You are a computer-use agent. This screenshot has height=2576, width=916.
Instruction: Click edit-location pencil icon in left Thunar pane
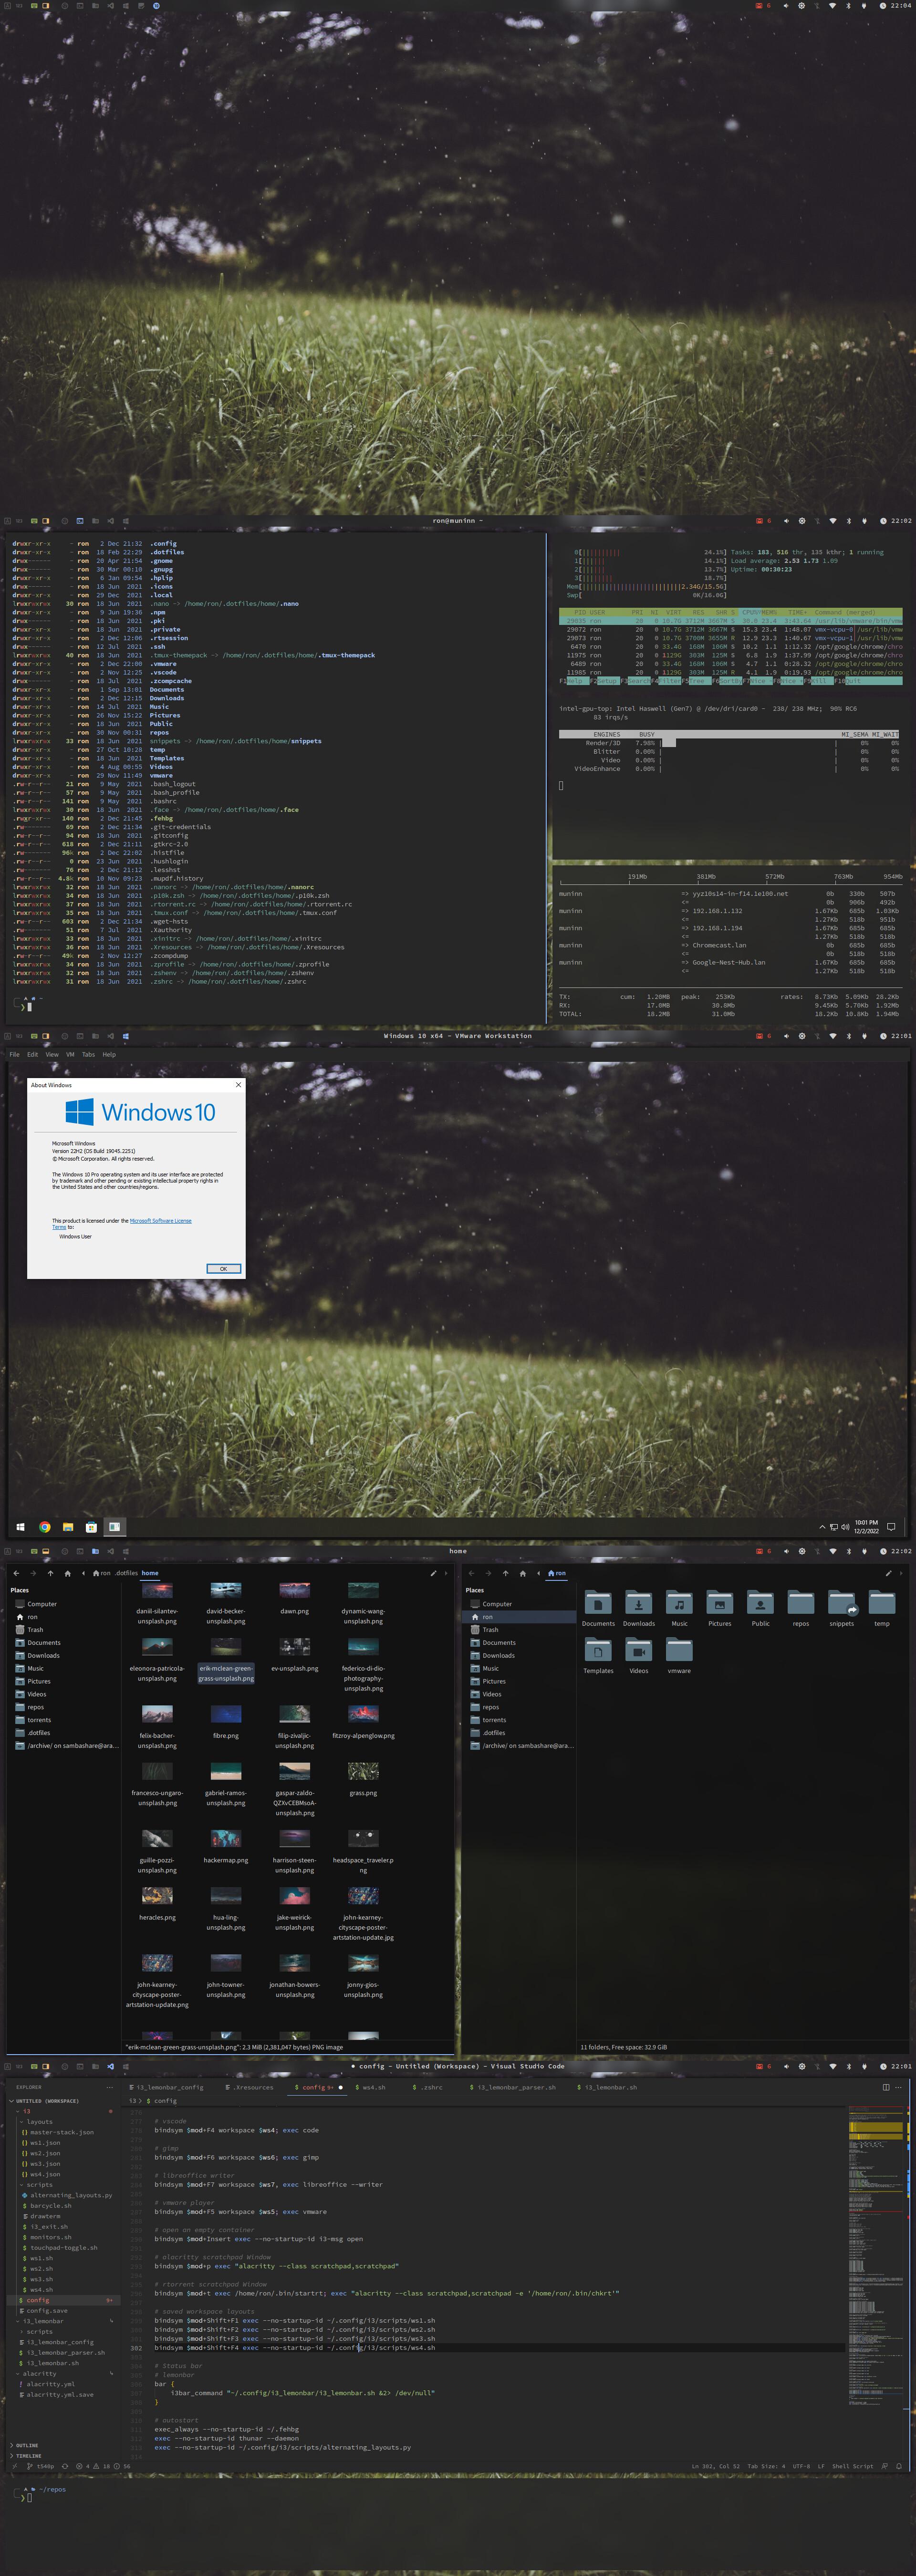(433, 1573)
